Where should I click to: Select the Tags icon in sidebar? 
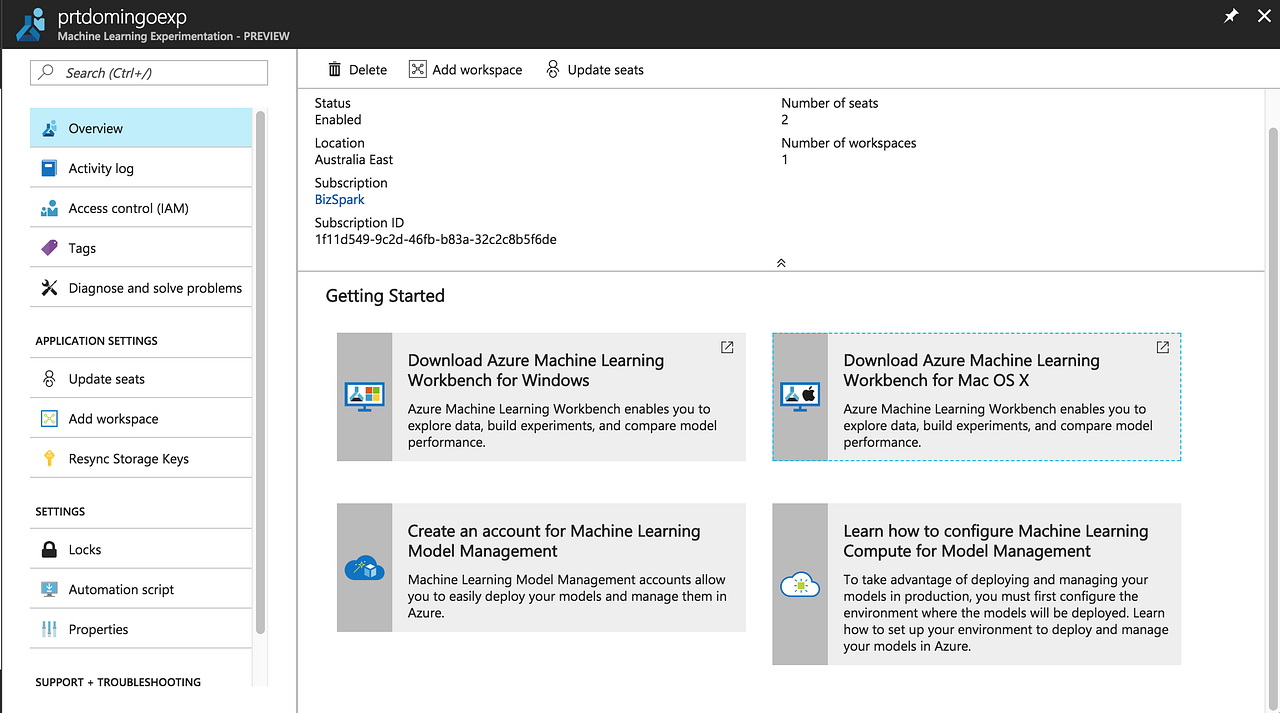click(x=48, y=247)
